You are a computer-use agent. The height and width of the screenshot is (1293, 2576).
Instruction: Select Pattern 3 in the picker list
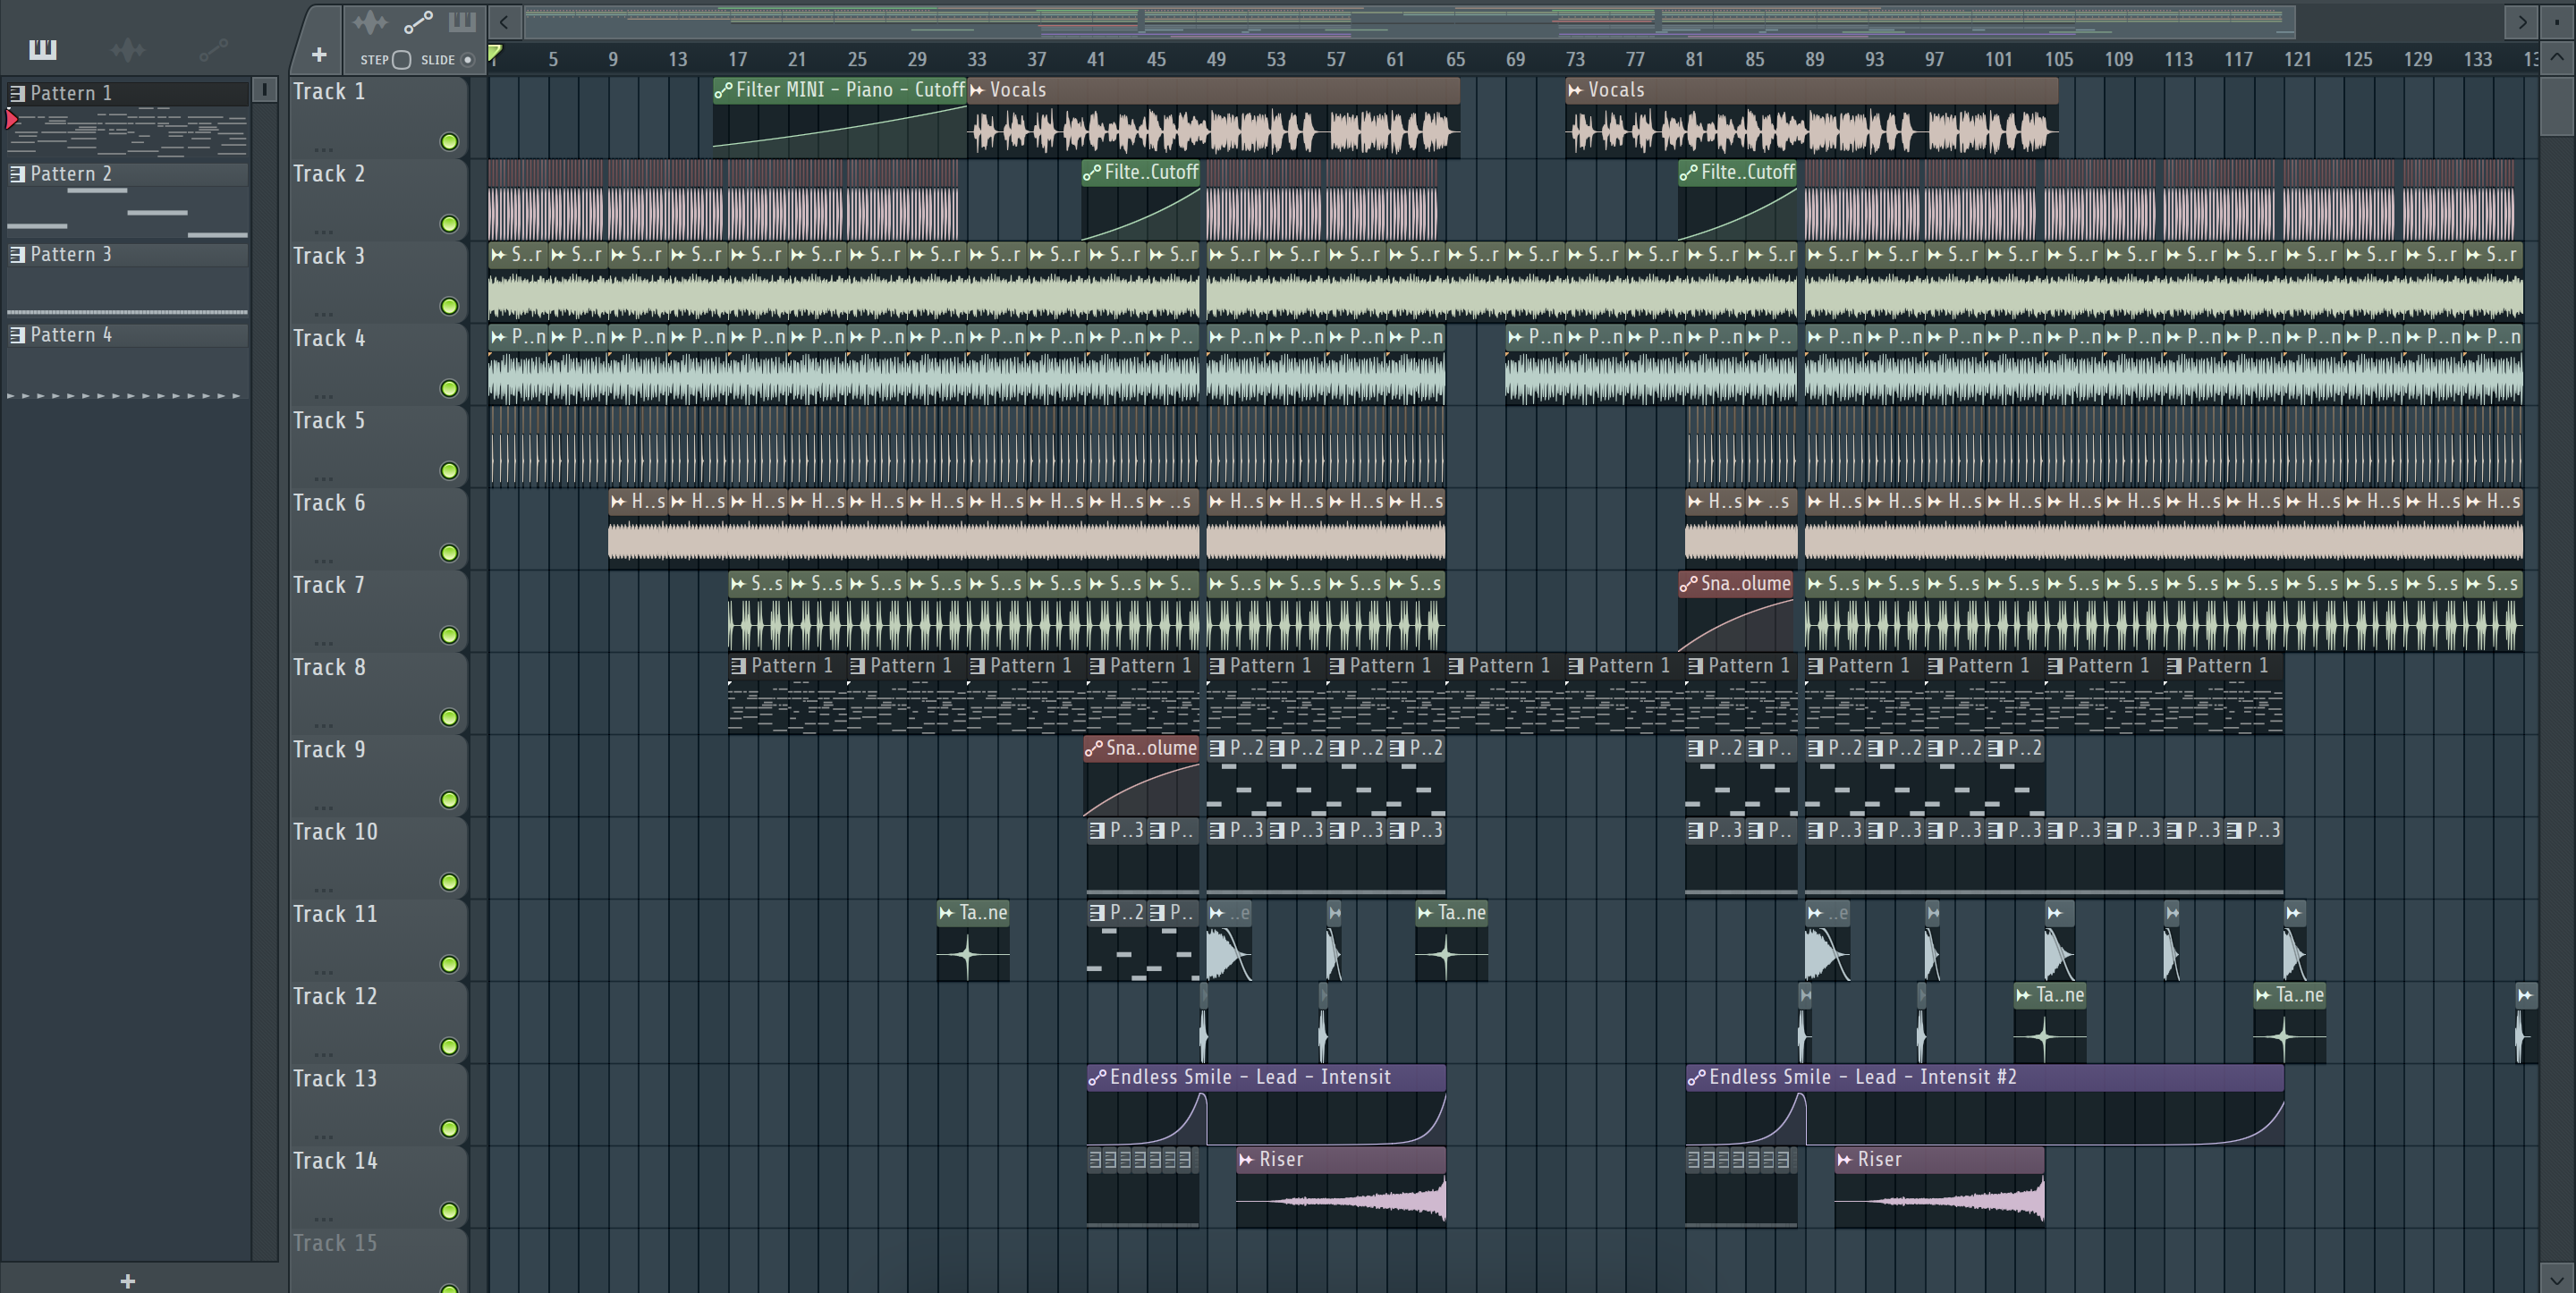click(x=127, y=254)
